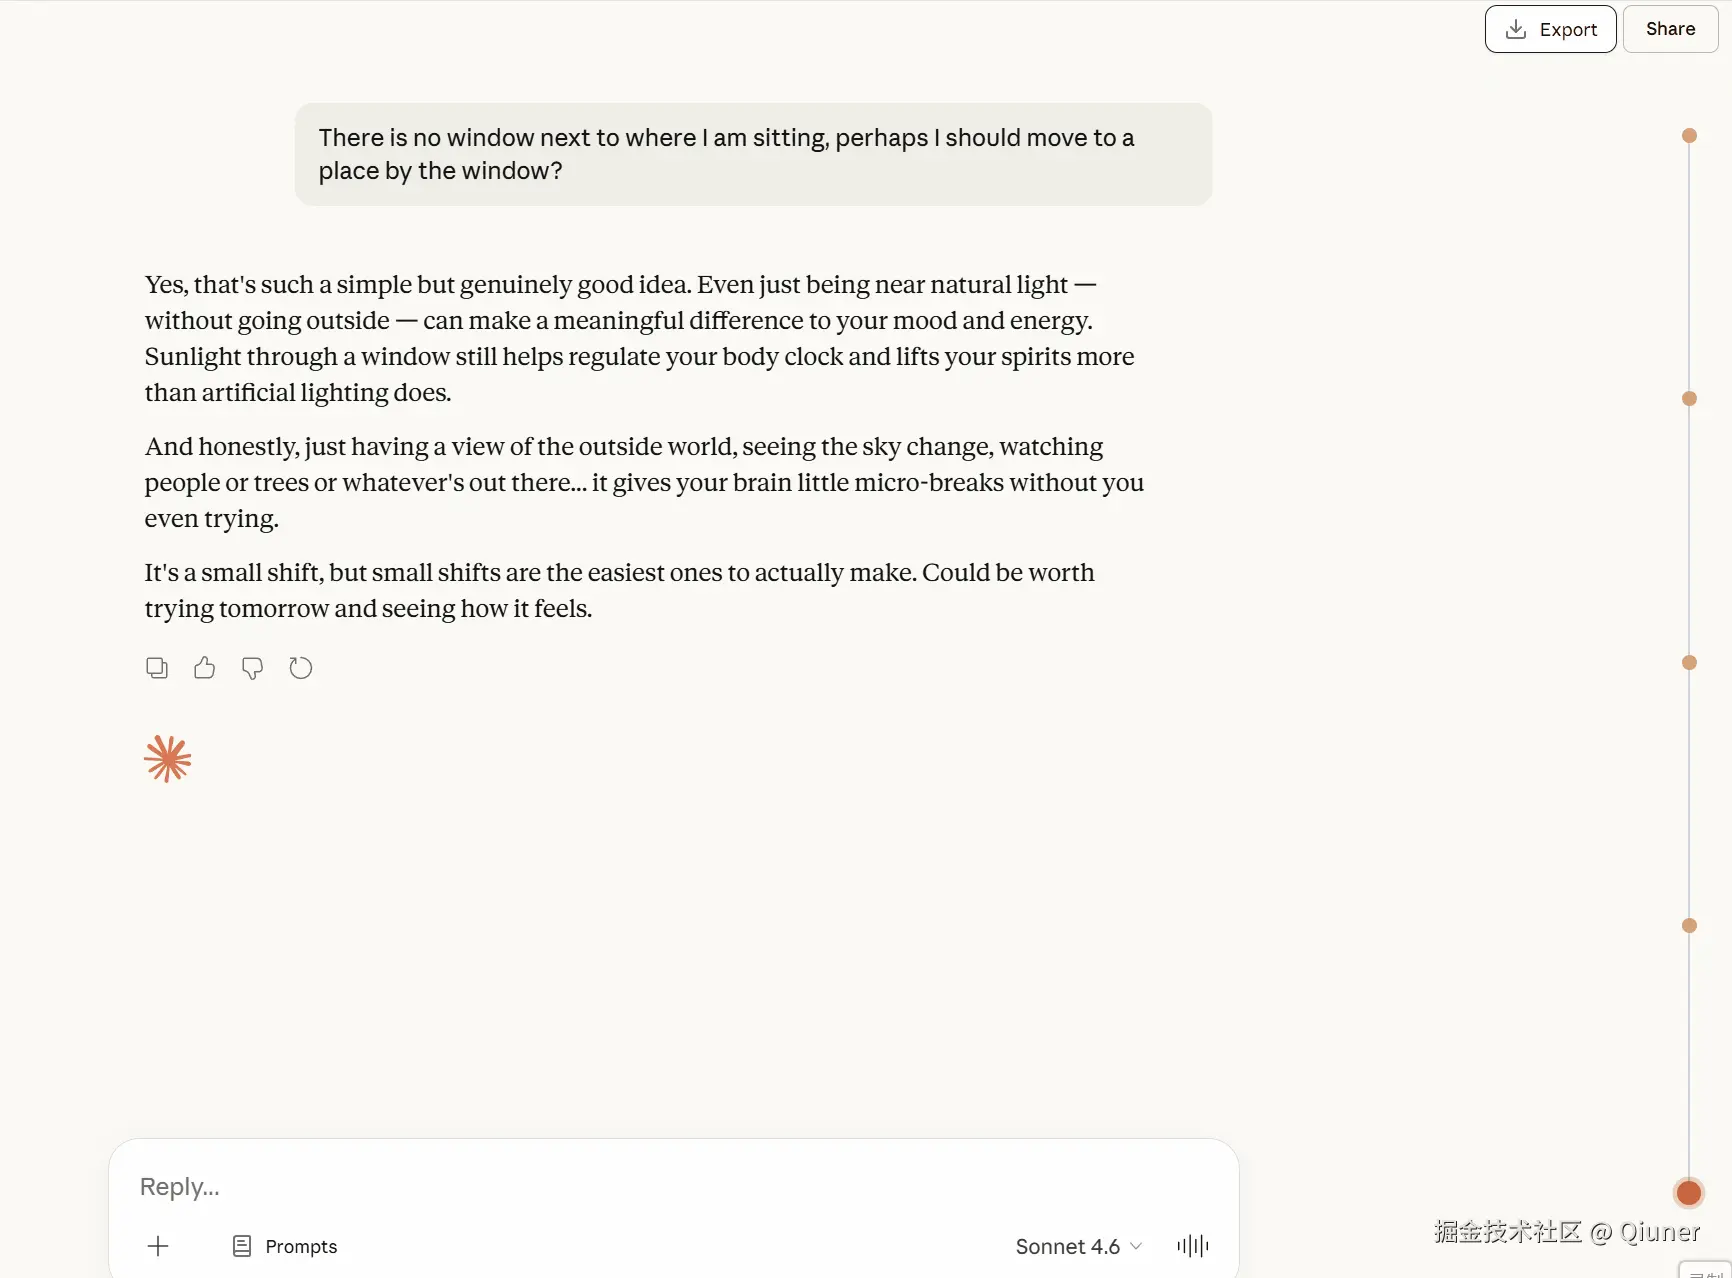1732x1278 pixels.
Task: Give the response a thumbs down
Action: [x=253, y=668]
